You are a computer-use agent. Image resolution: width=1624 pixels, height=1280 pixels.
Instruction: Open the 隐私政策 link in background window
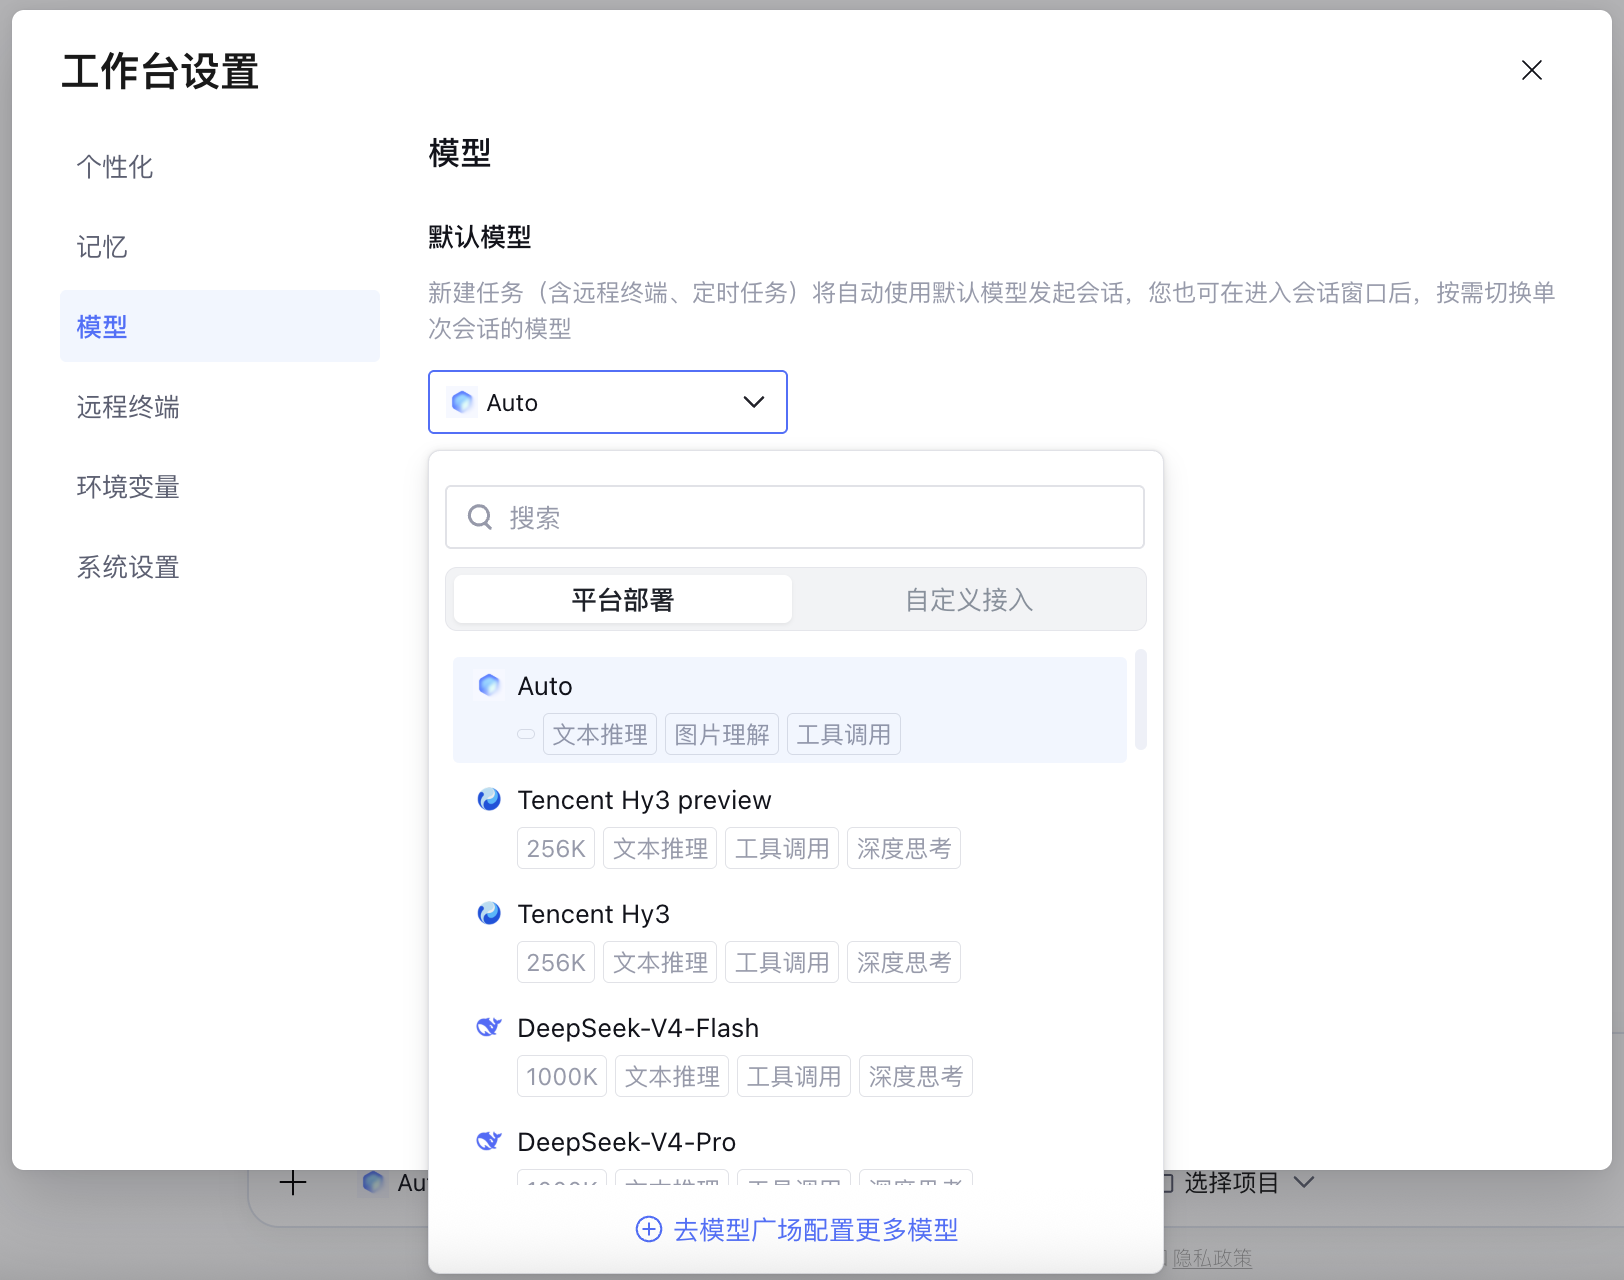tap(1212, 1258)
